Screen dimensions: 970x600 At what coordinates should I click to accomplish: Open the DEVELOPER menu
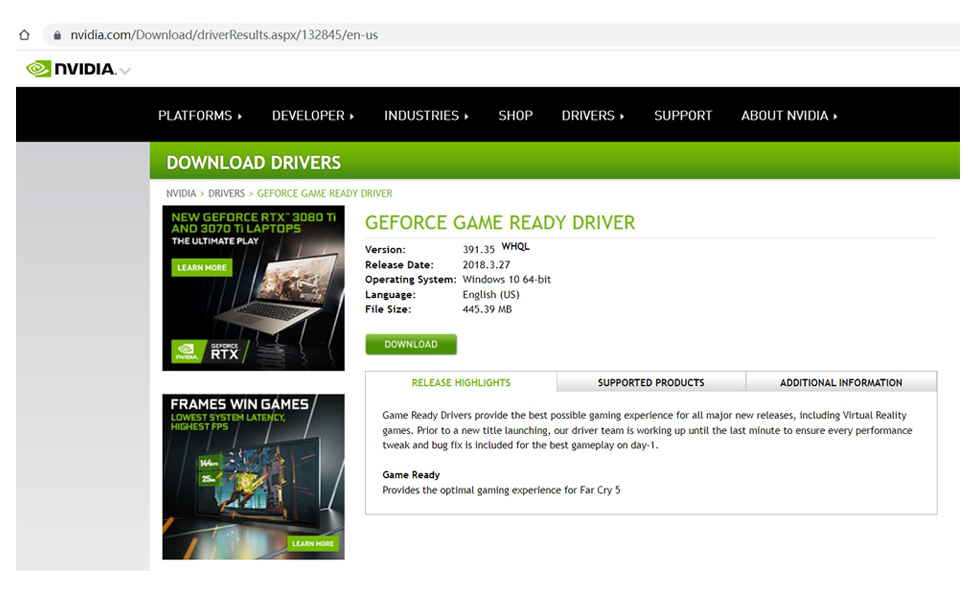pyautogui.click(x=312, y=116)
